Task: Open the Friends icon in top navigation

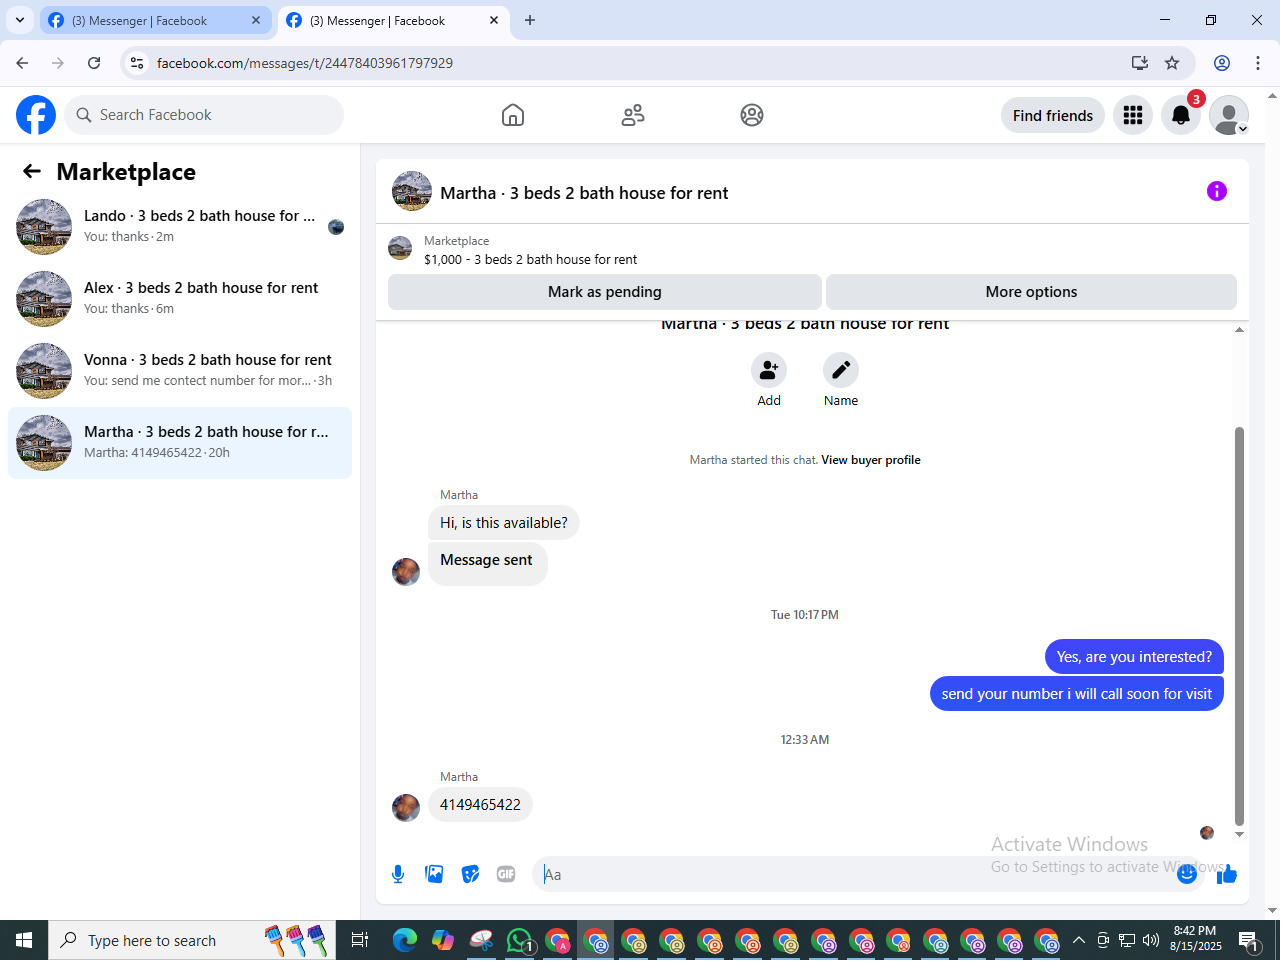Action: tap(633, 115)
